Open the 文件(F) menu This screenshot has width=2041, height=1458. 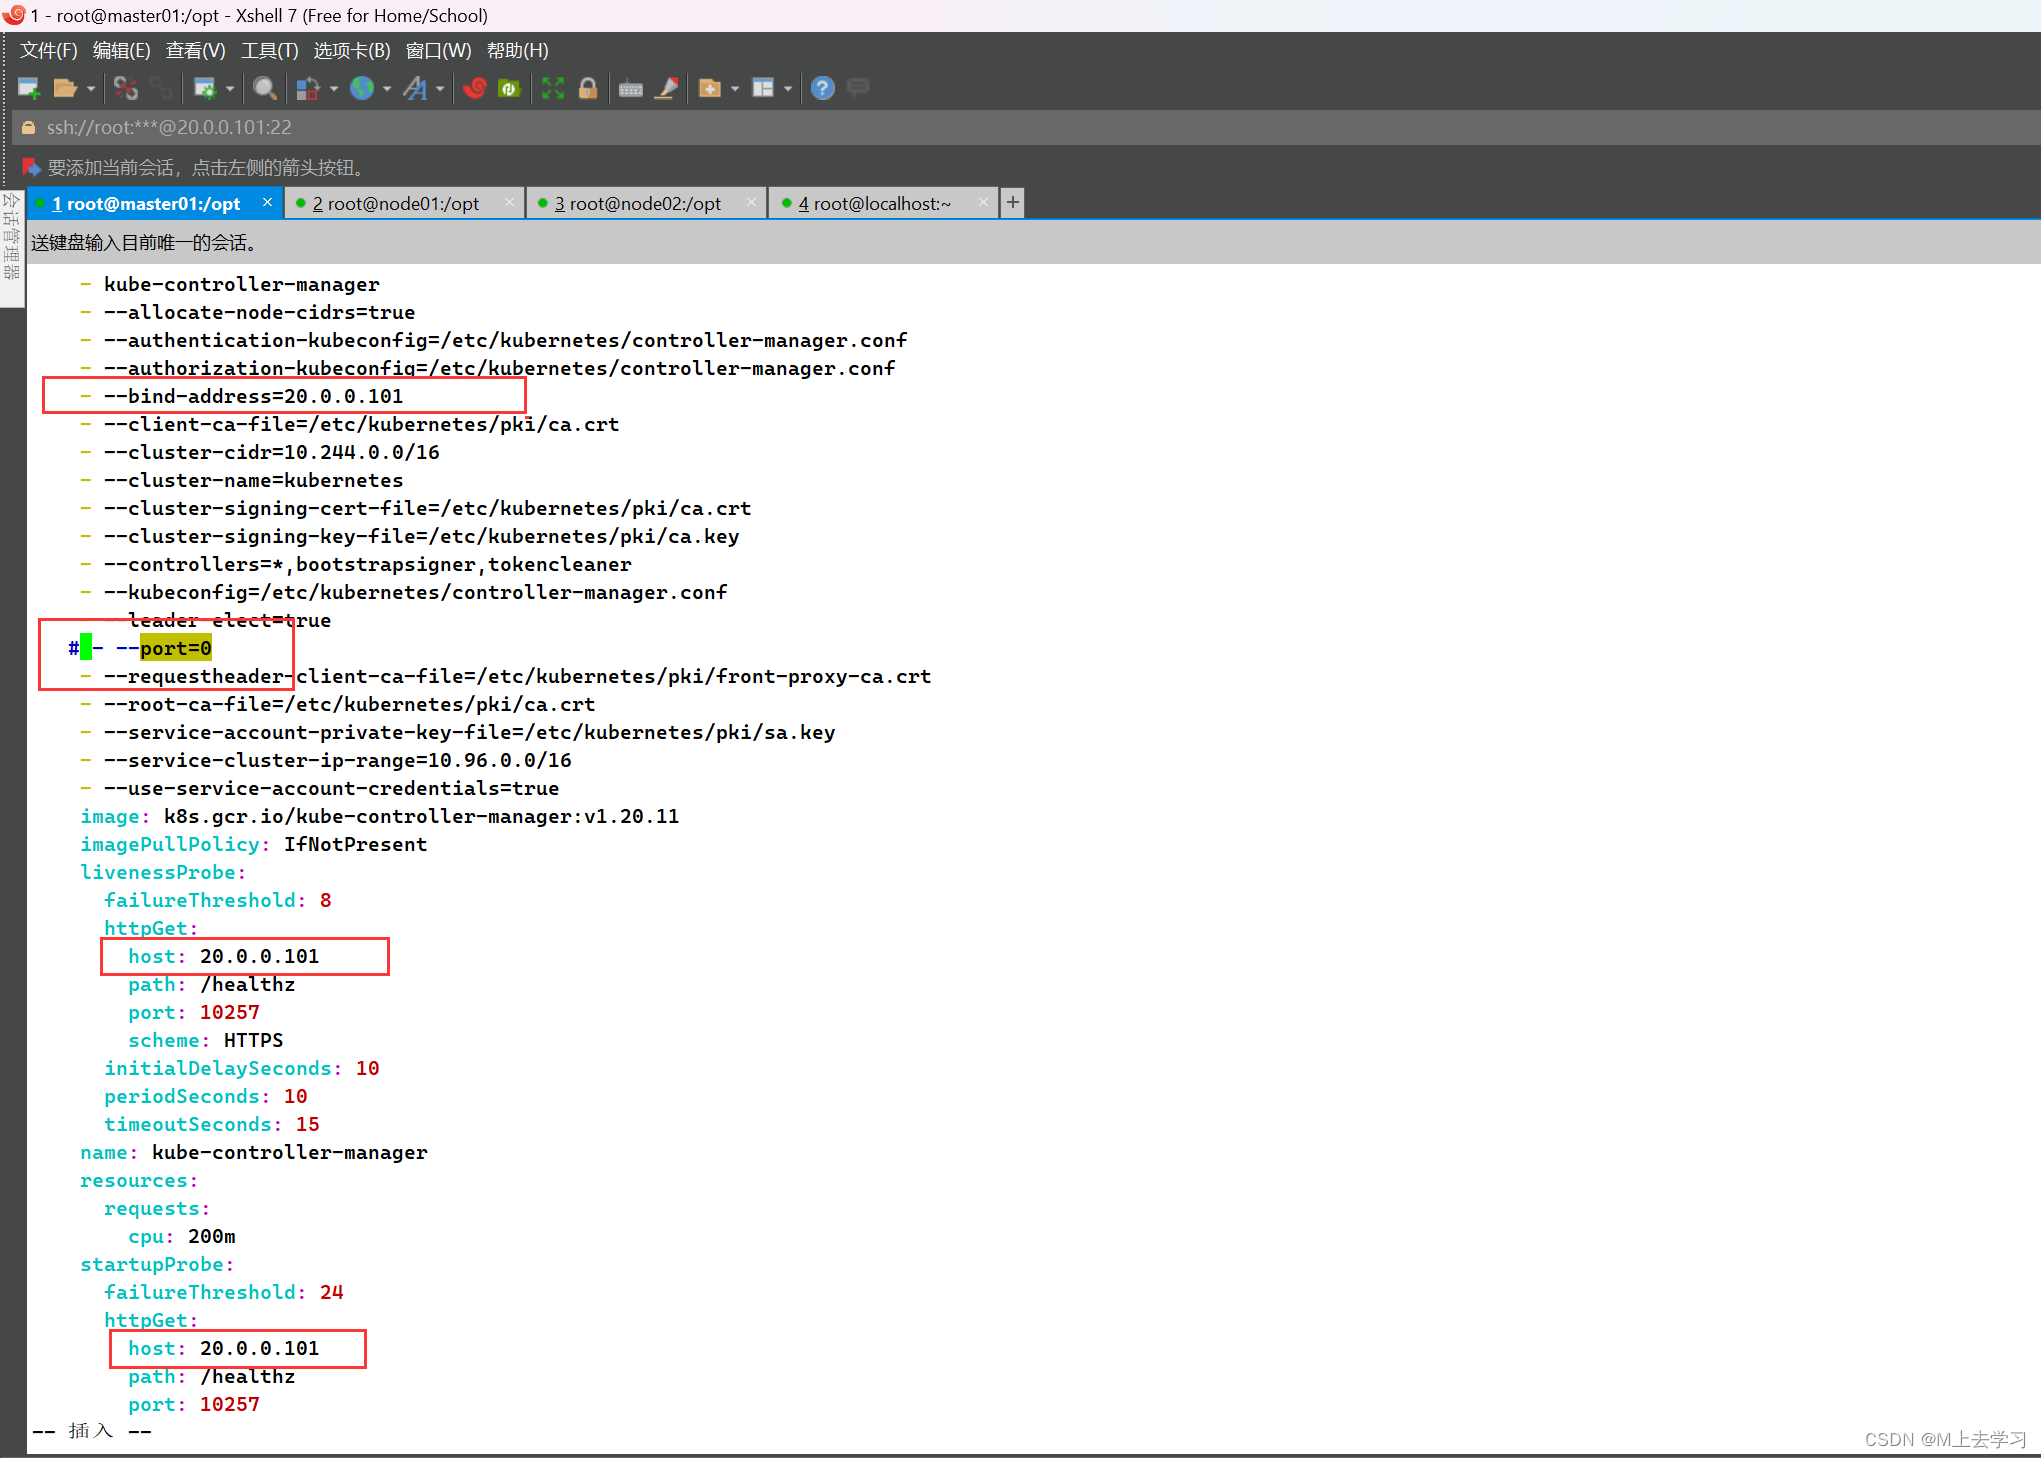[x=49, y=50]
